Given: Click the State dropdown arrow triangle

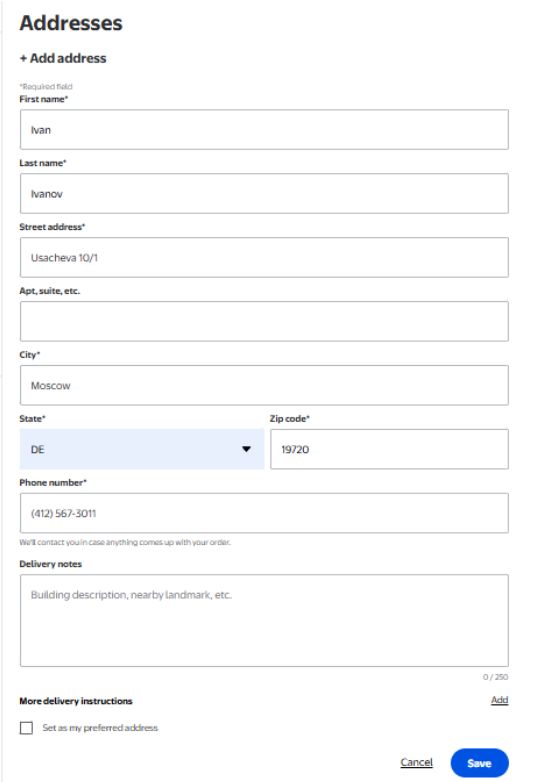Looking at the screenshot, I should (246, 449).
